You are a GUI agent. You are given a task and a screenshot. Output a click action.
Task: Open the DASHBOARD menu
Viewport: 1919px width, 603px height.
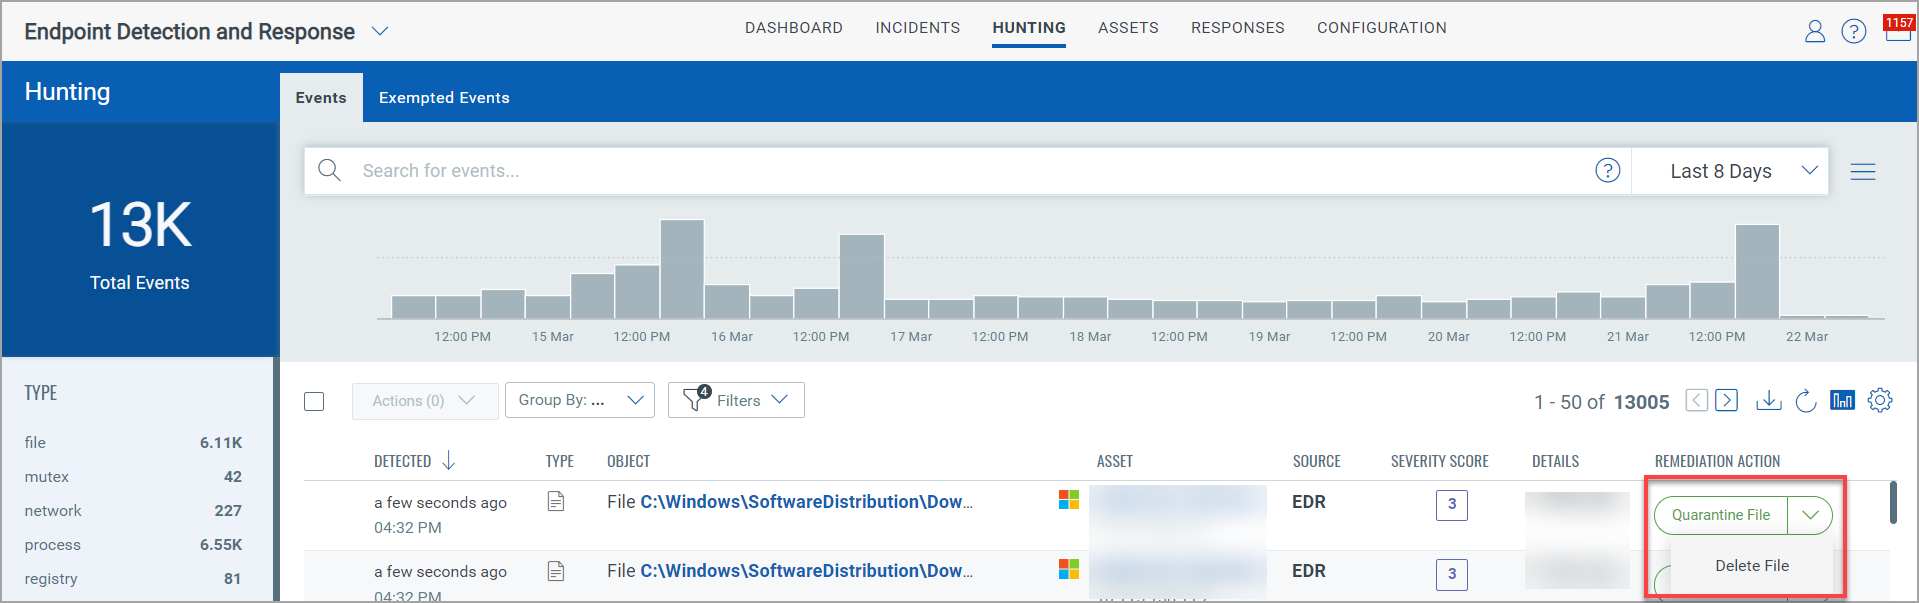[794, 28]
